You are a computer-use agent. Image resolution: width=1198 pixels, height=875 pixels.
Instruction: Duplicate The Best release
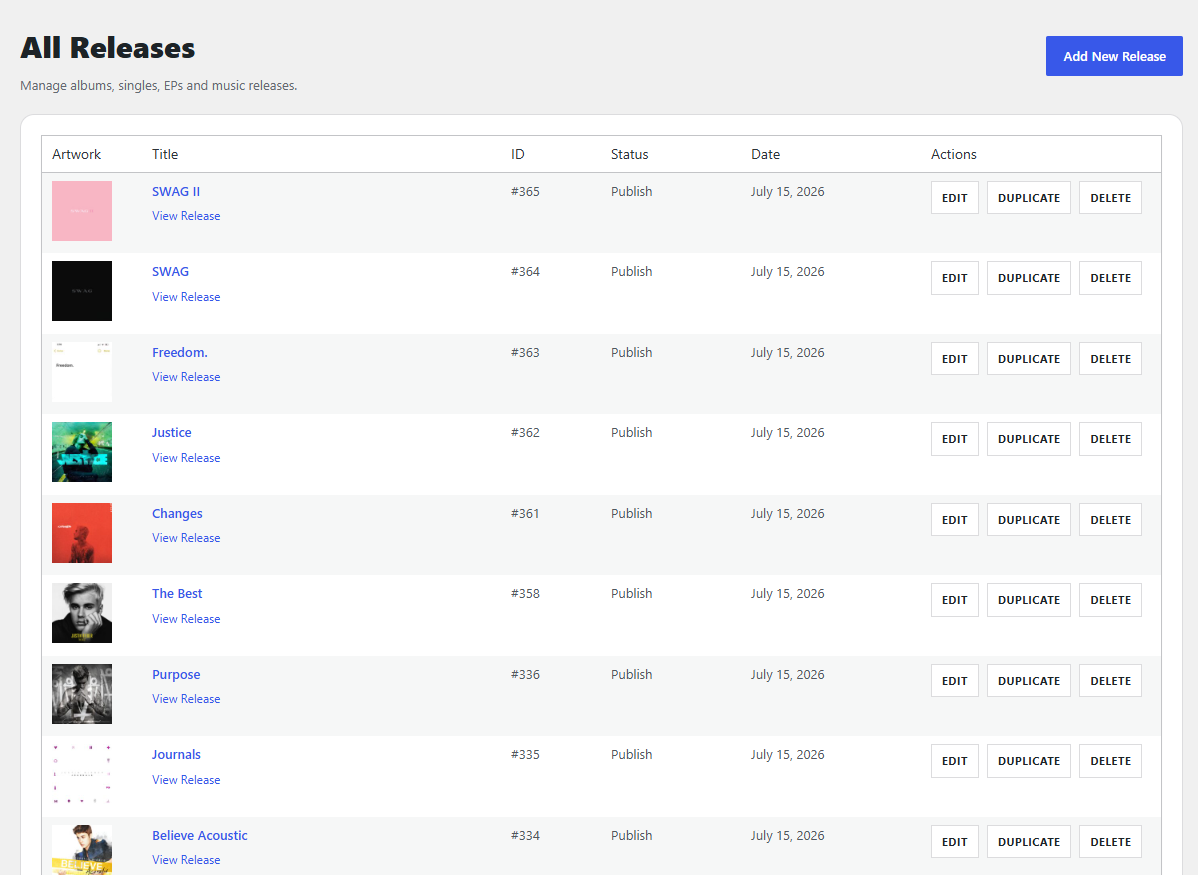tap(1028, 601)
